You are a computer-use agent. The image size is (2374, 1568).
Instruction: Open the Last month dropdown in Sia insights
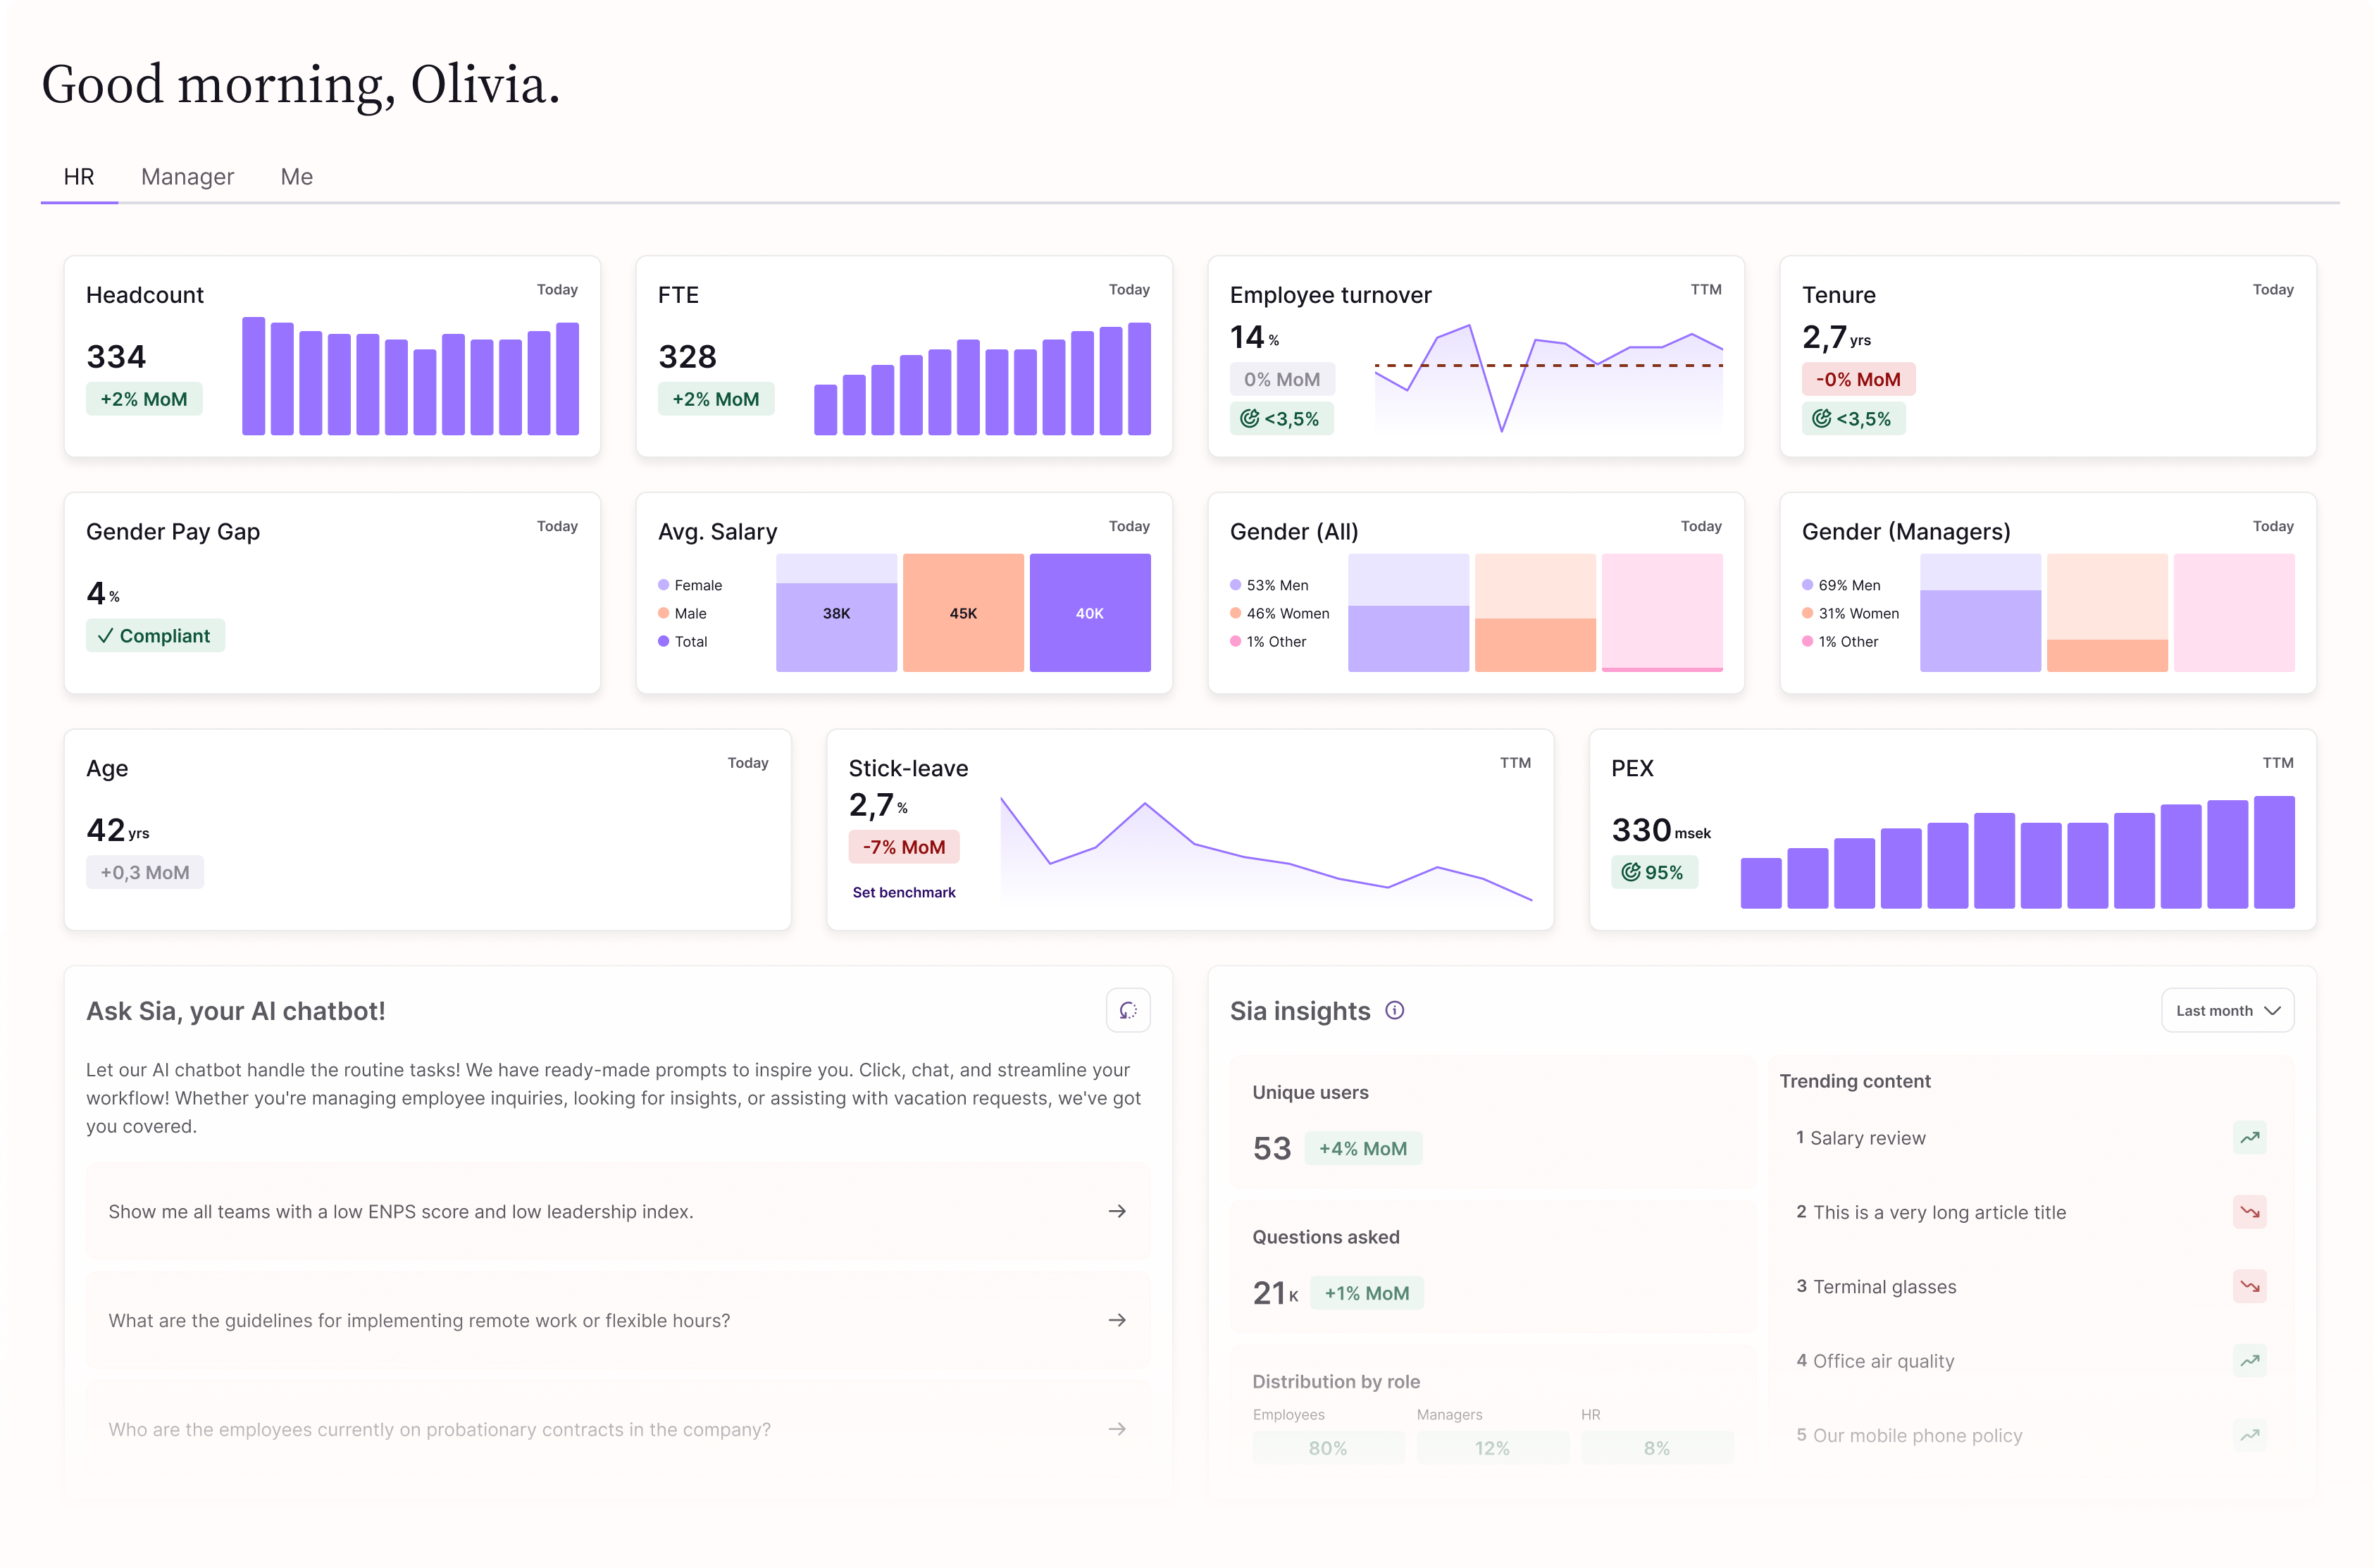click(x=2227, y=1010)
